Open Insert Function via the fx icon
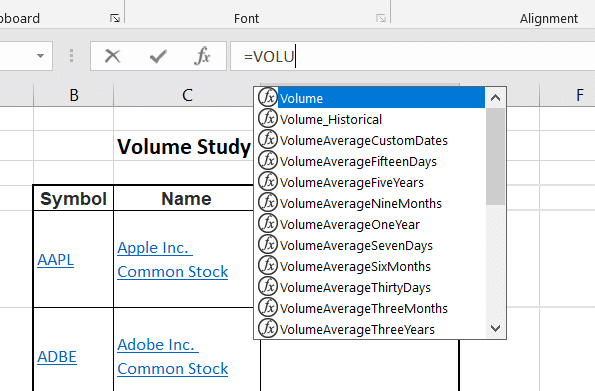595x391 pixels. pyautogui.click(x=202, y=56)
